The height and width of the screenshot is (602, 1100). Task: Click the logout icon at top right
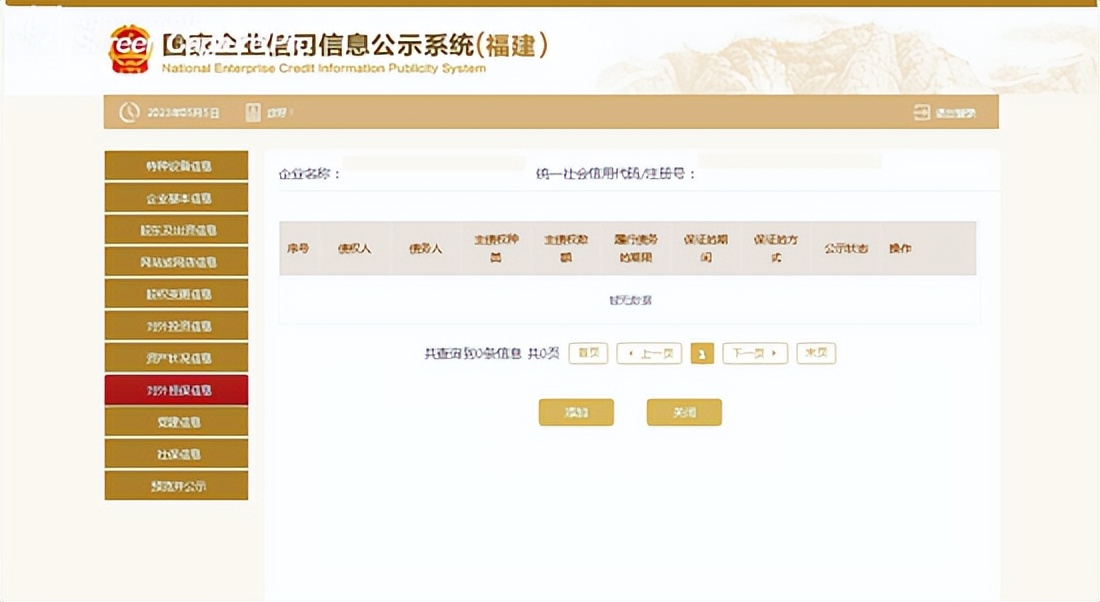point(920,112)
